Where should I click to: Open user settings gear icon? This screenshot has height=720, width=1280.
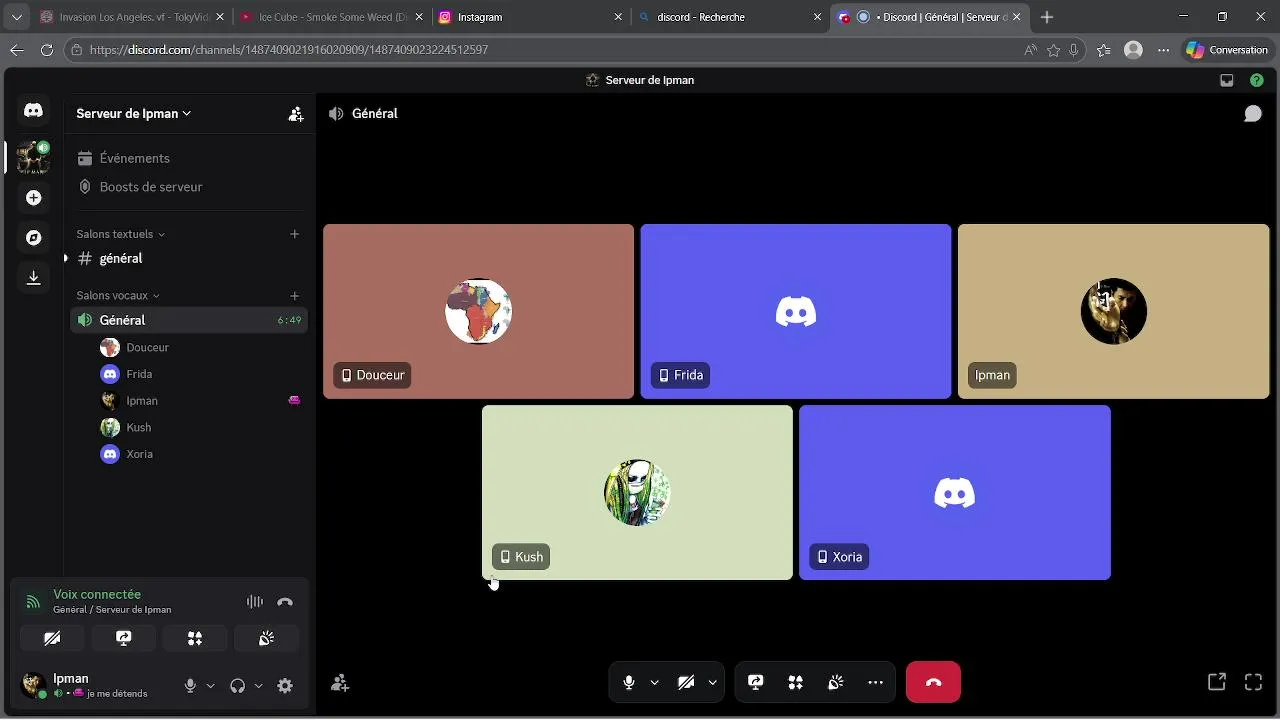click(x=285, y=686)
